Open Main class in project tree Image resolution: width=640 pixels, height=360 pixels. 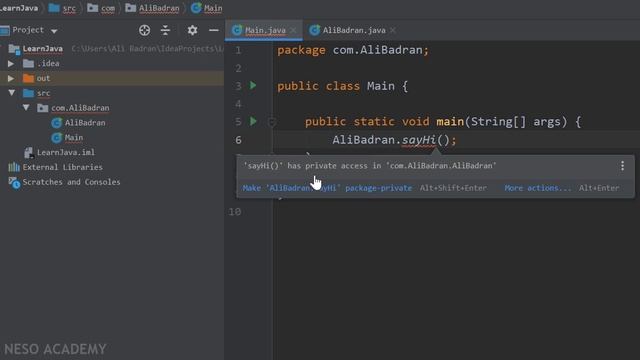(x=73, y=138)
